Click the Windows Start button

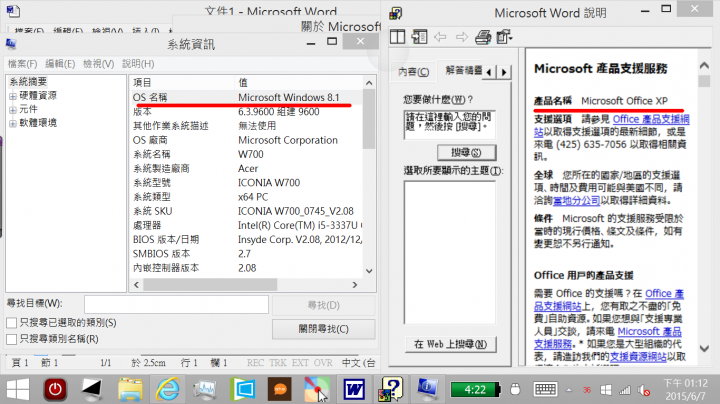click(x=18, y=389)
